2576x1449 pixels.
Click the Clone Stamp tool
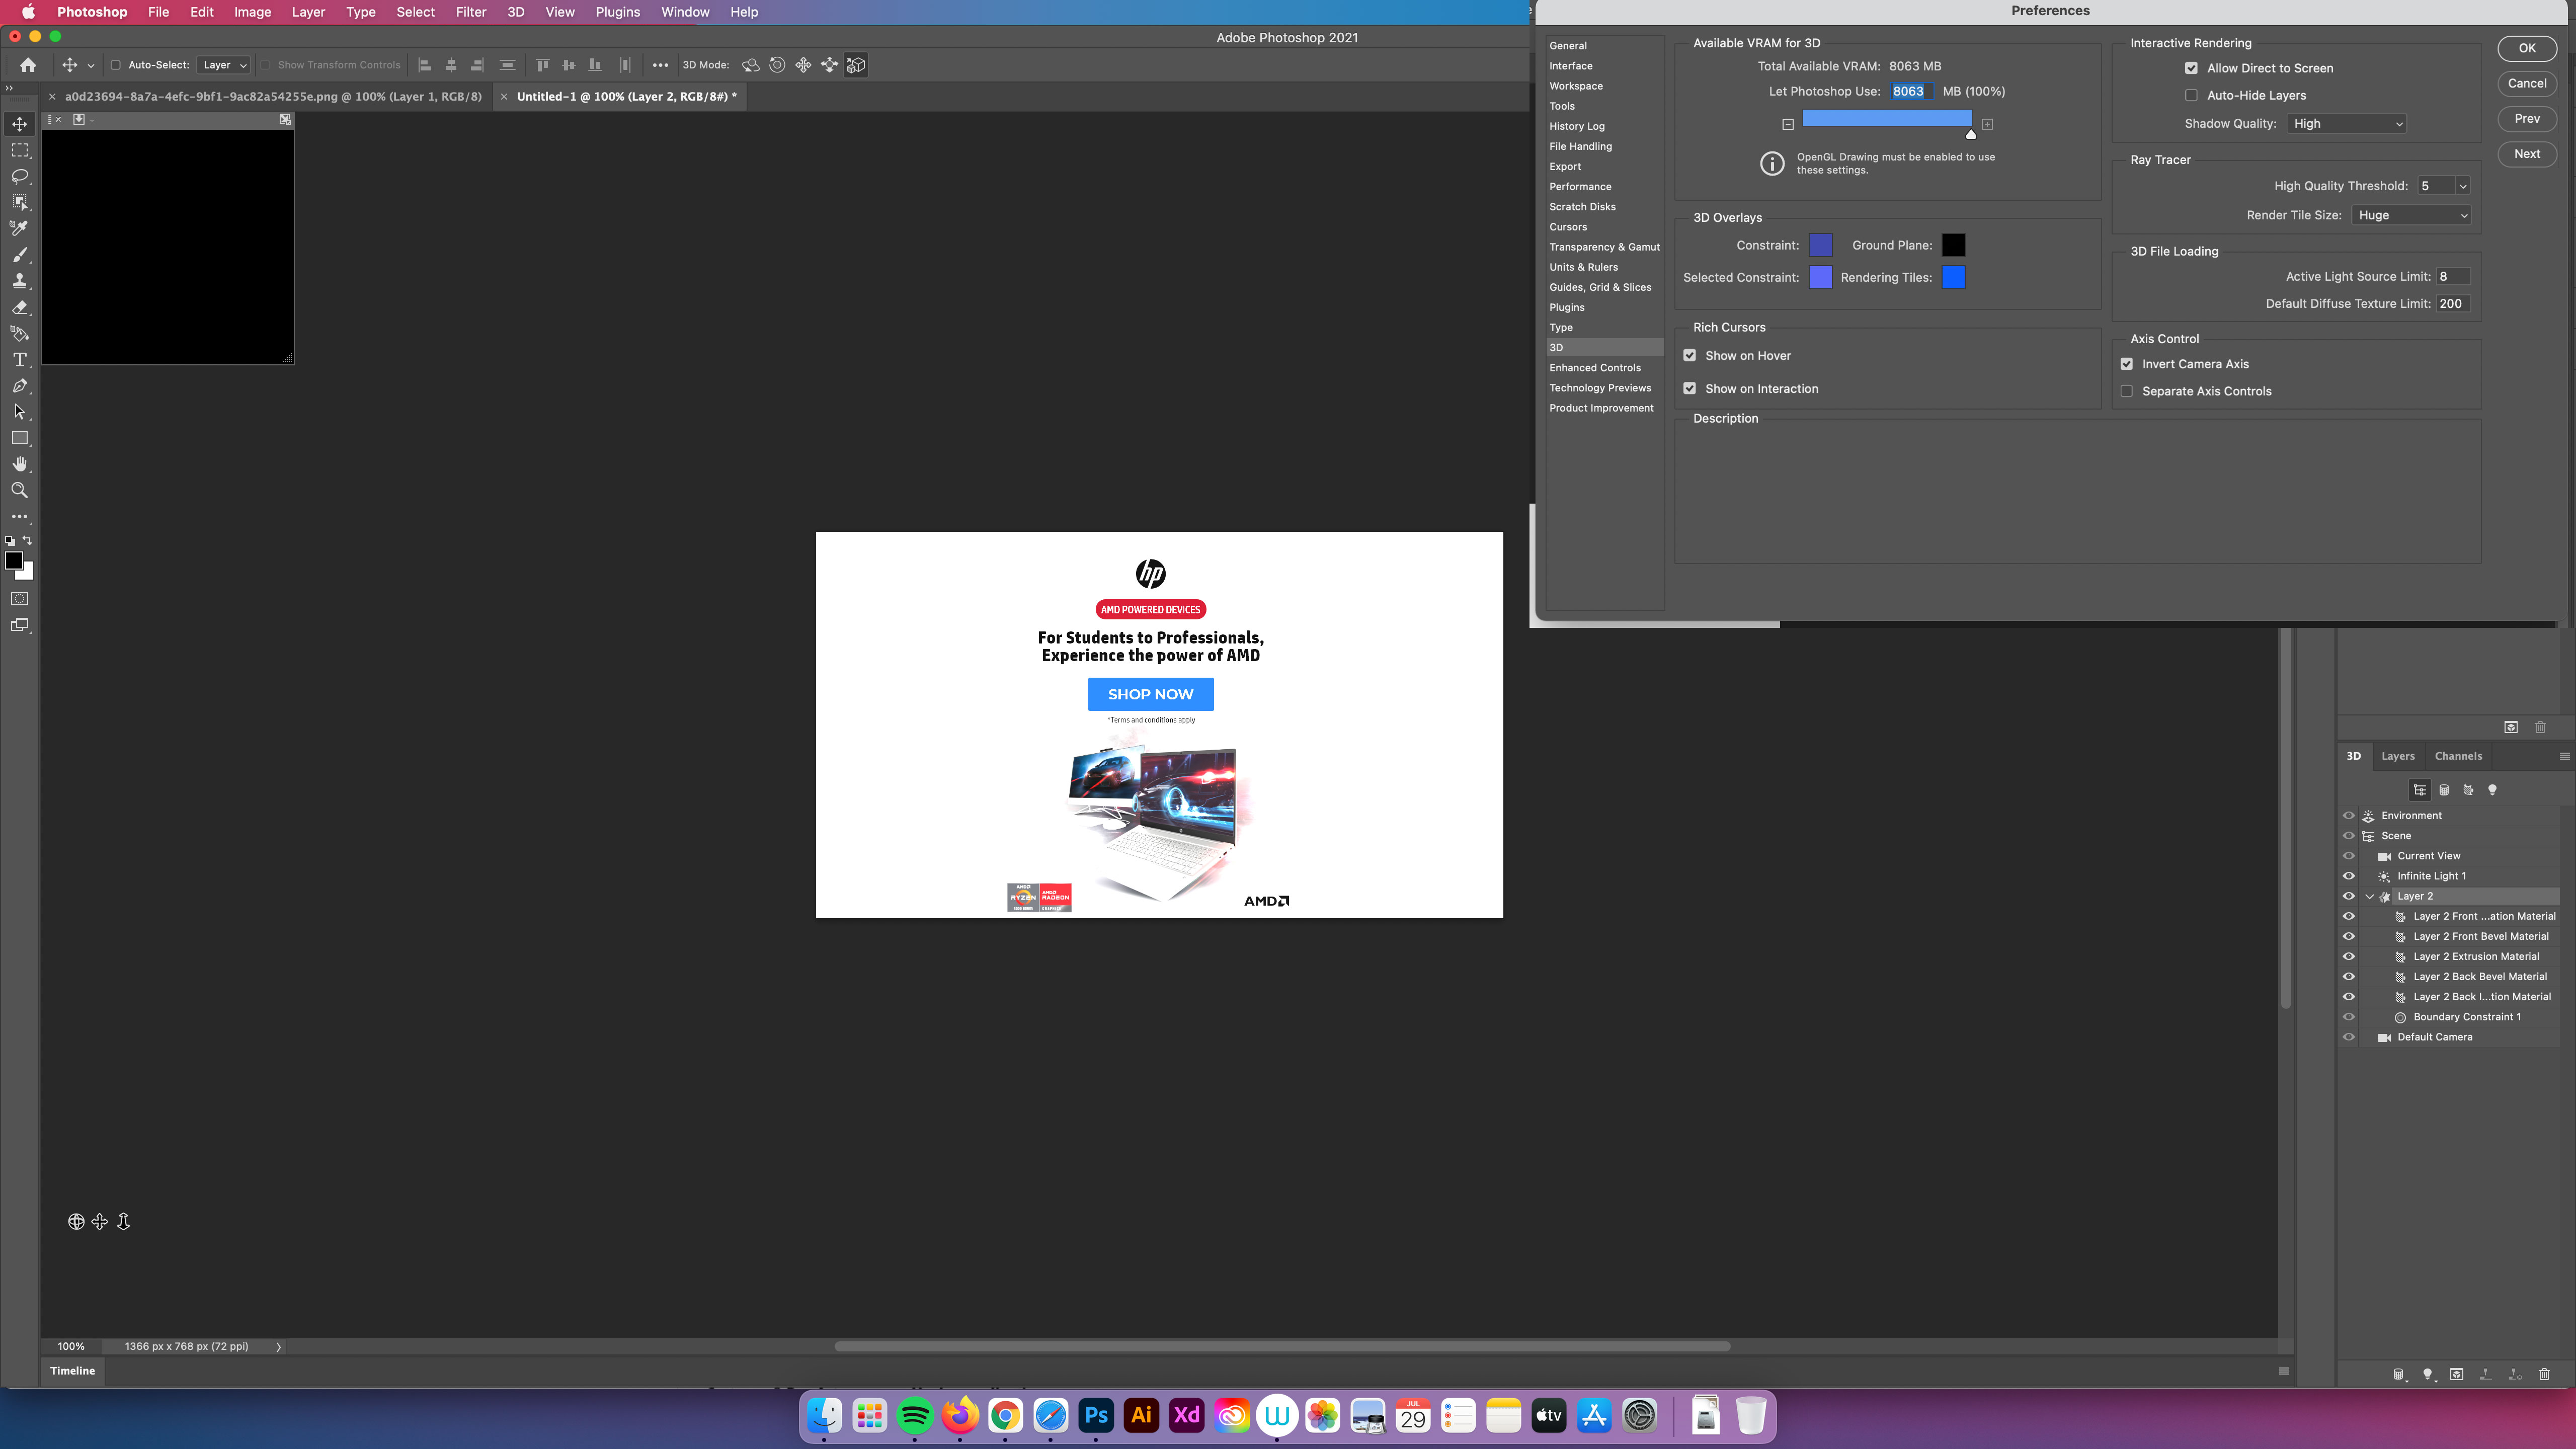click(x=19, y=281)
